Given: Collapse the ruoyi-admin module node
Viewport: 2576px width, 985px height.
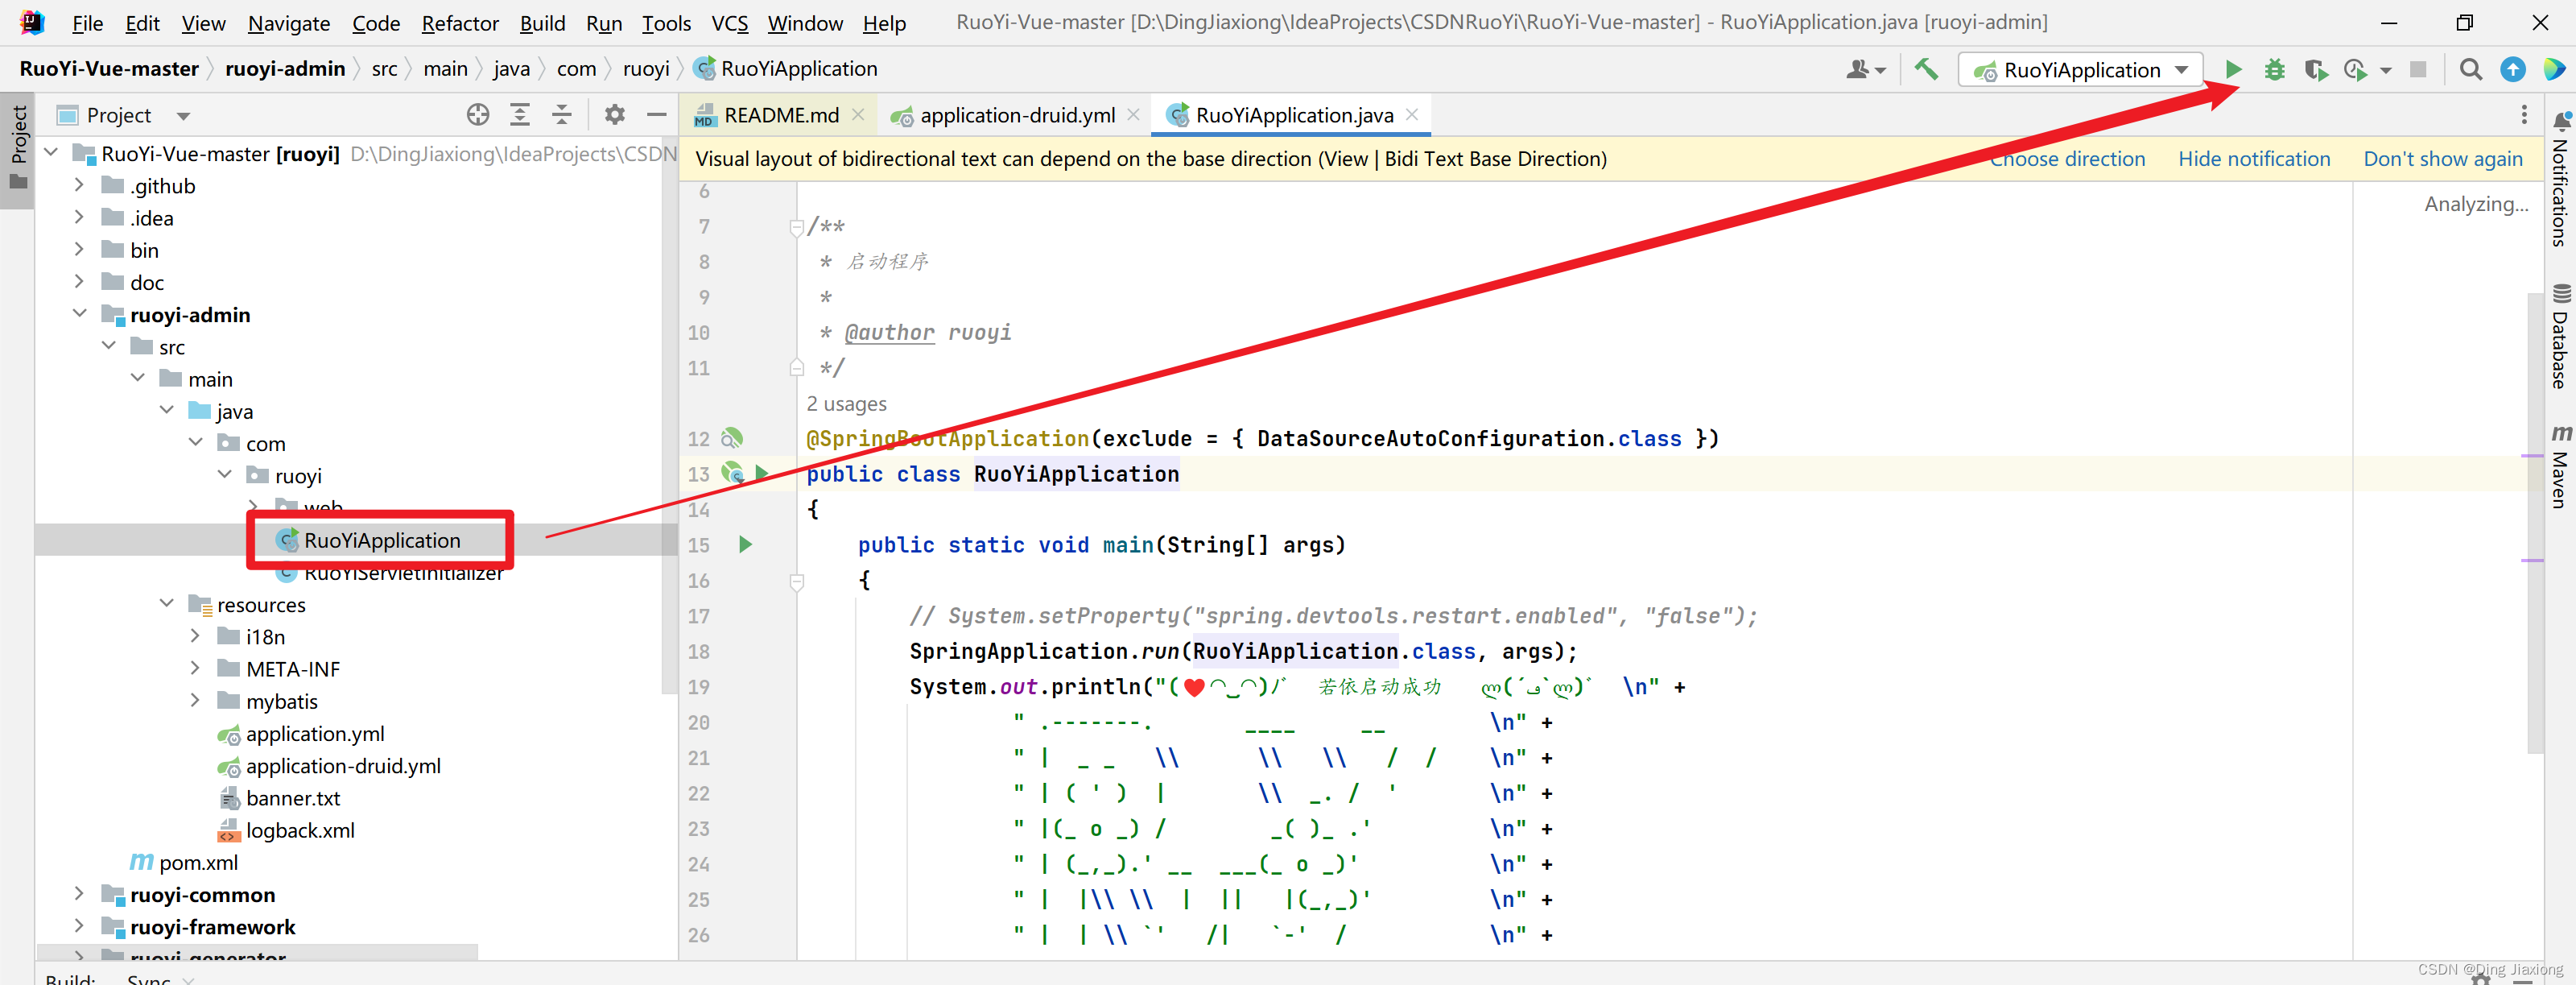Looking at the screenshot, I should click(79, 314).
